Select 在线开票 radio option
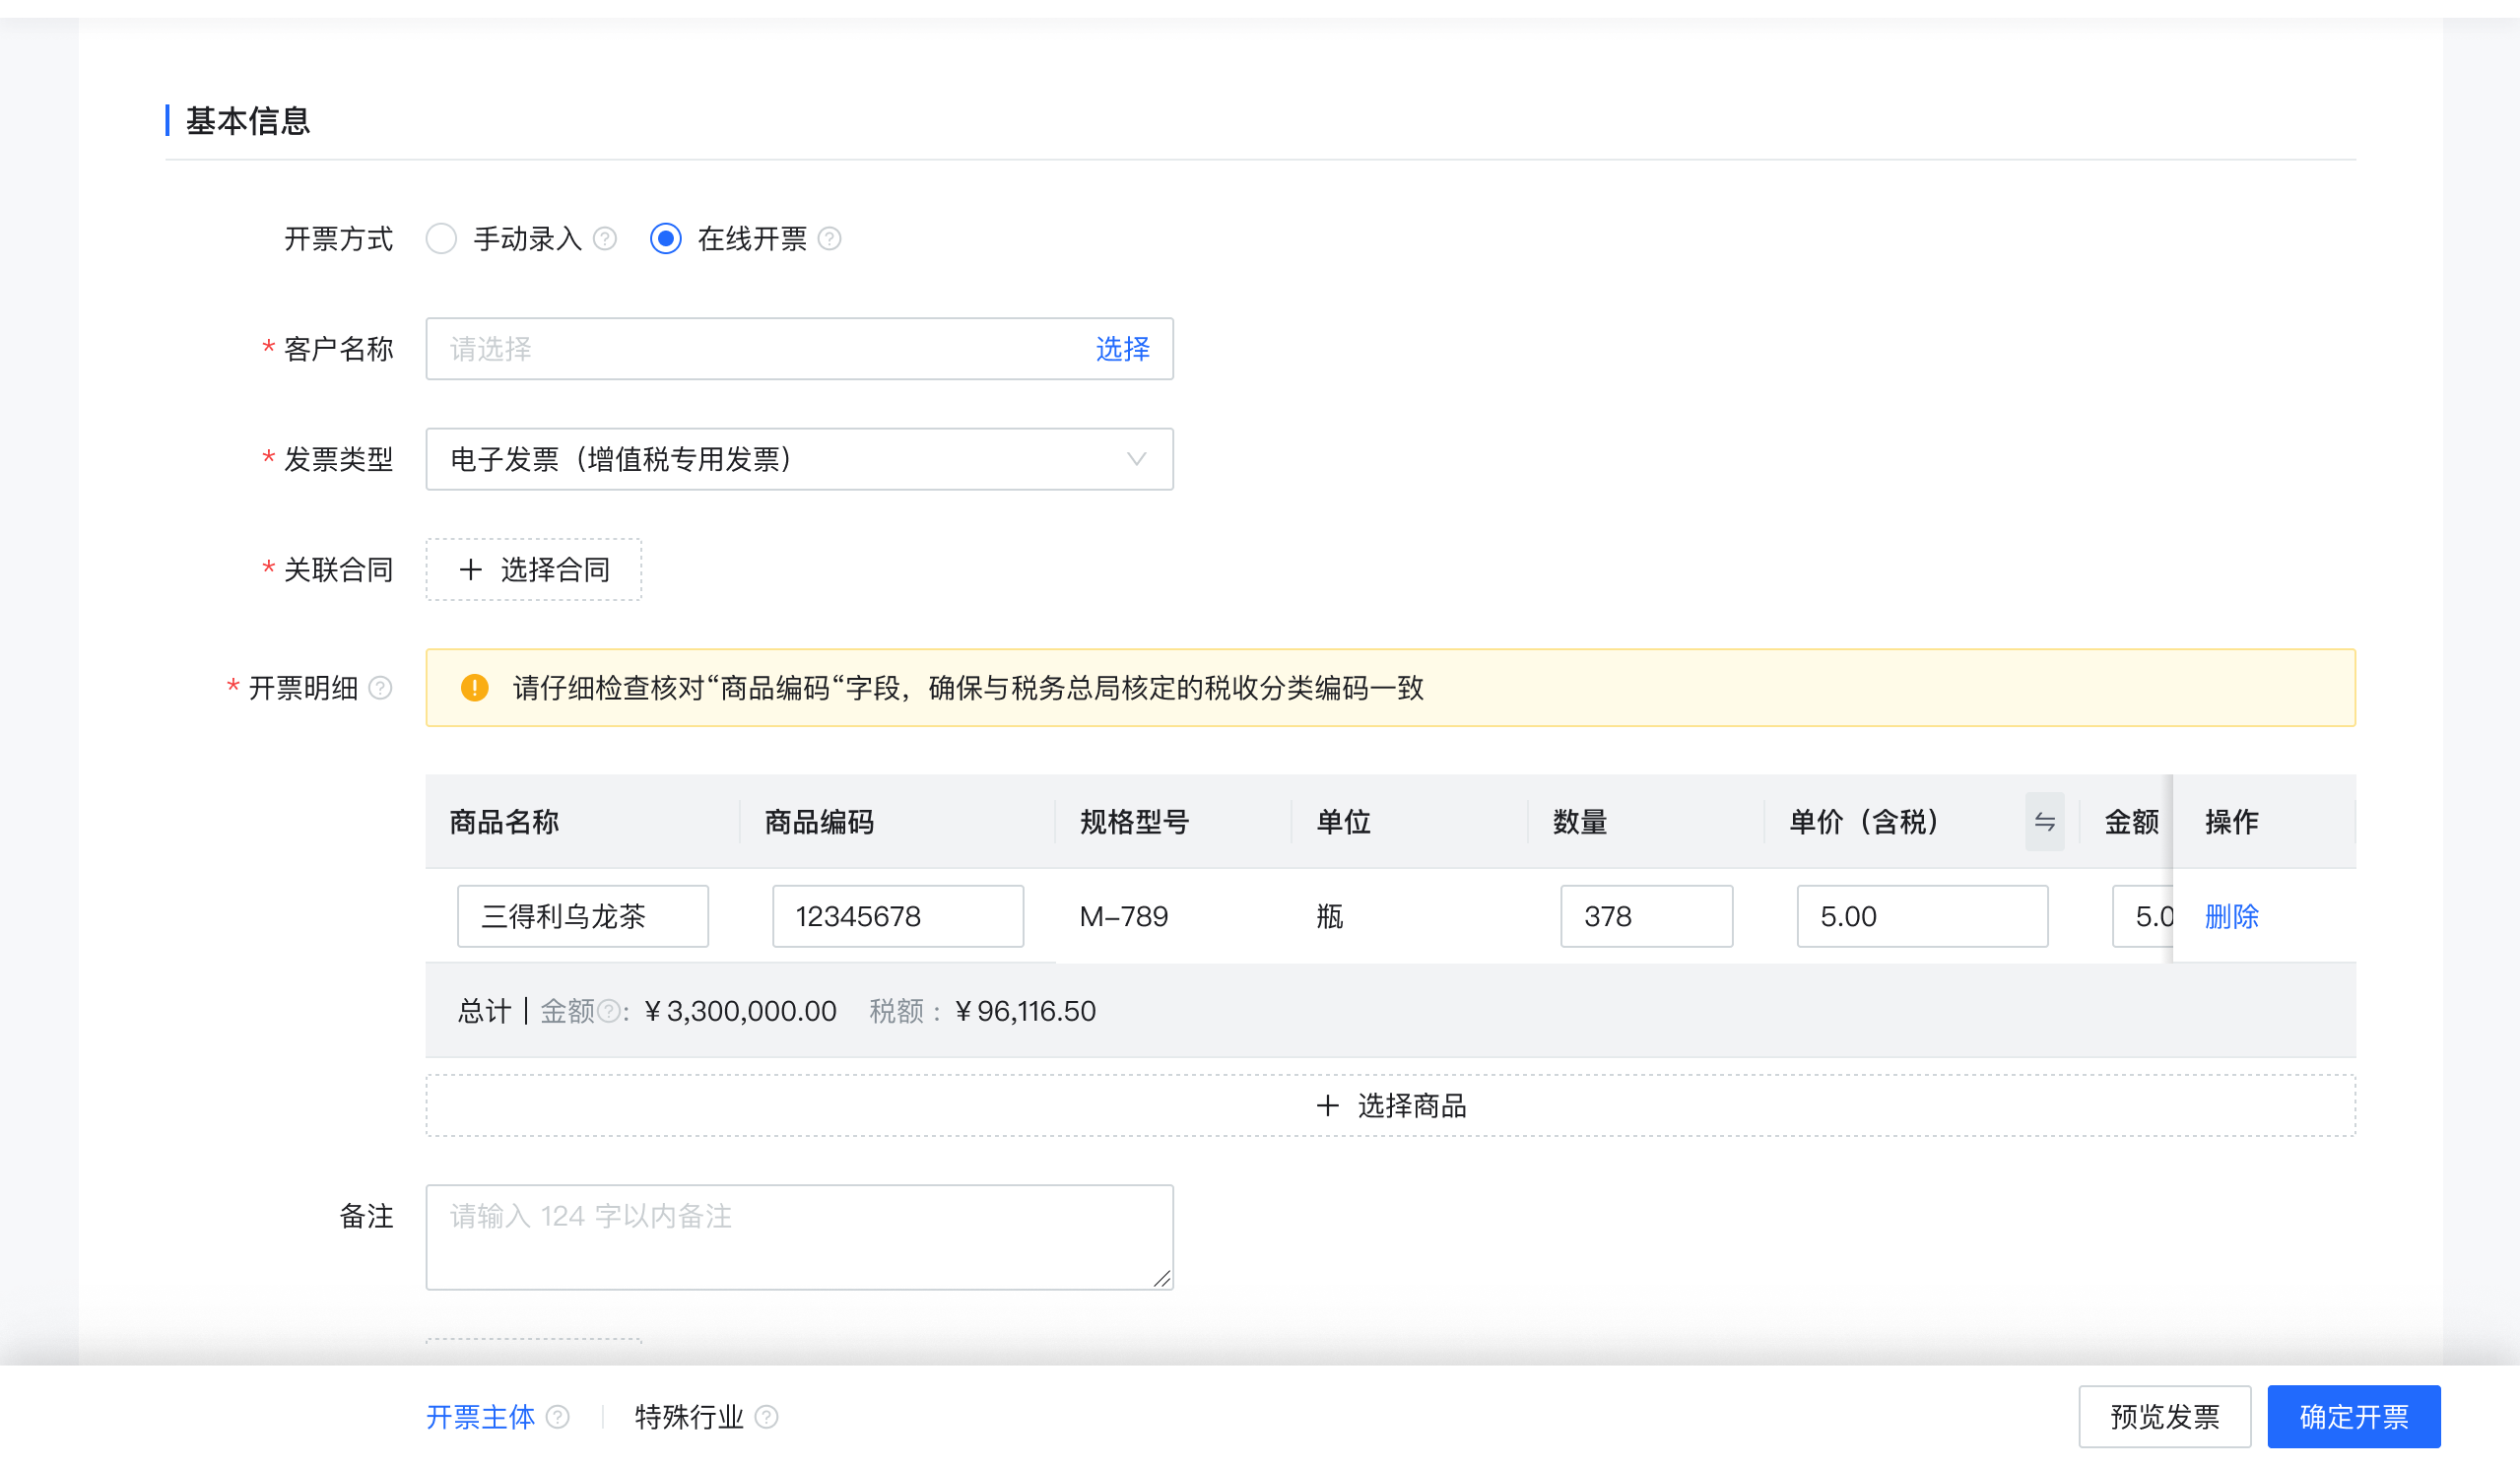2520x1468 pixels. [x=666, y=239]
